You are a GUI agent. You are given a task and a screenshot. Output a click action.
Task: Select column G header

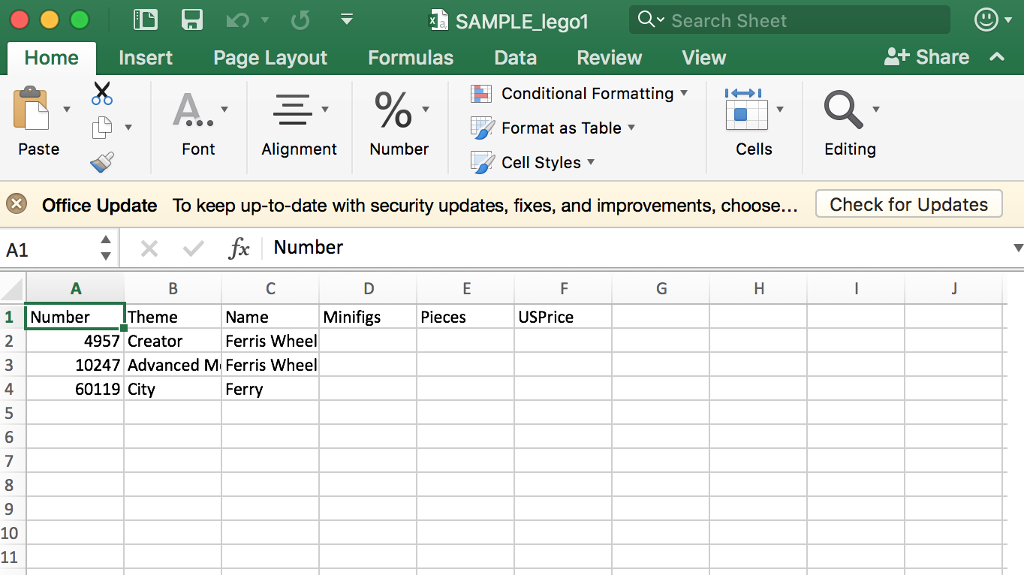coord(661,289)
